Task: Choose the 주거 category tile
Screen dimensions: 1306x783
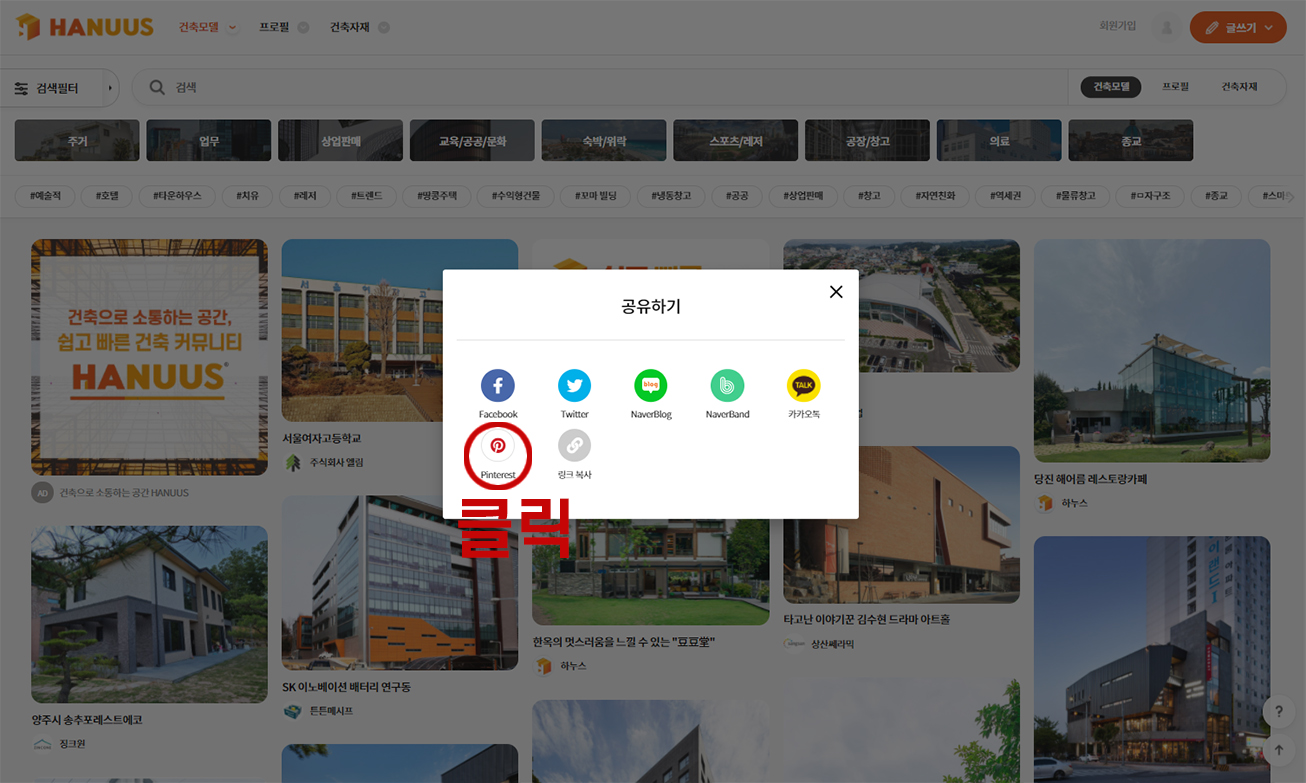Action: point(77,141)
